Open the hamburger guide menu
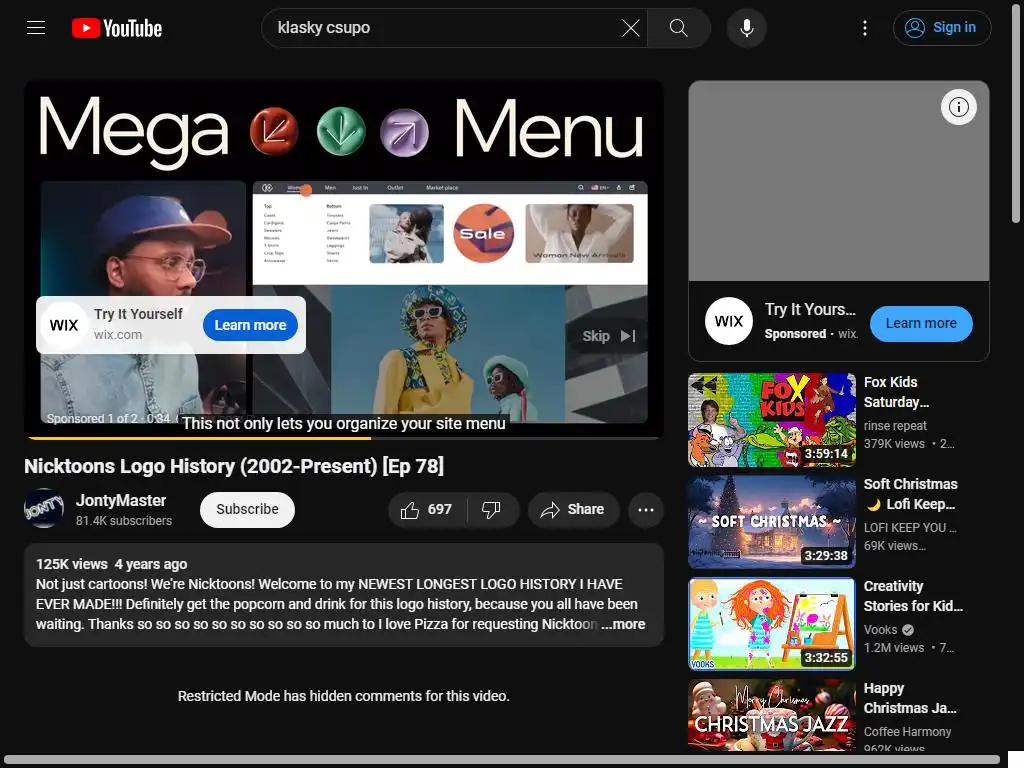This screenshot has height=768, width=1024. [36, 28]
